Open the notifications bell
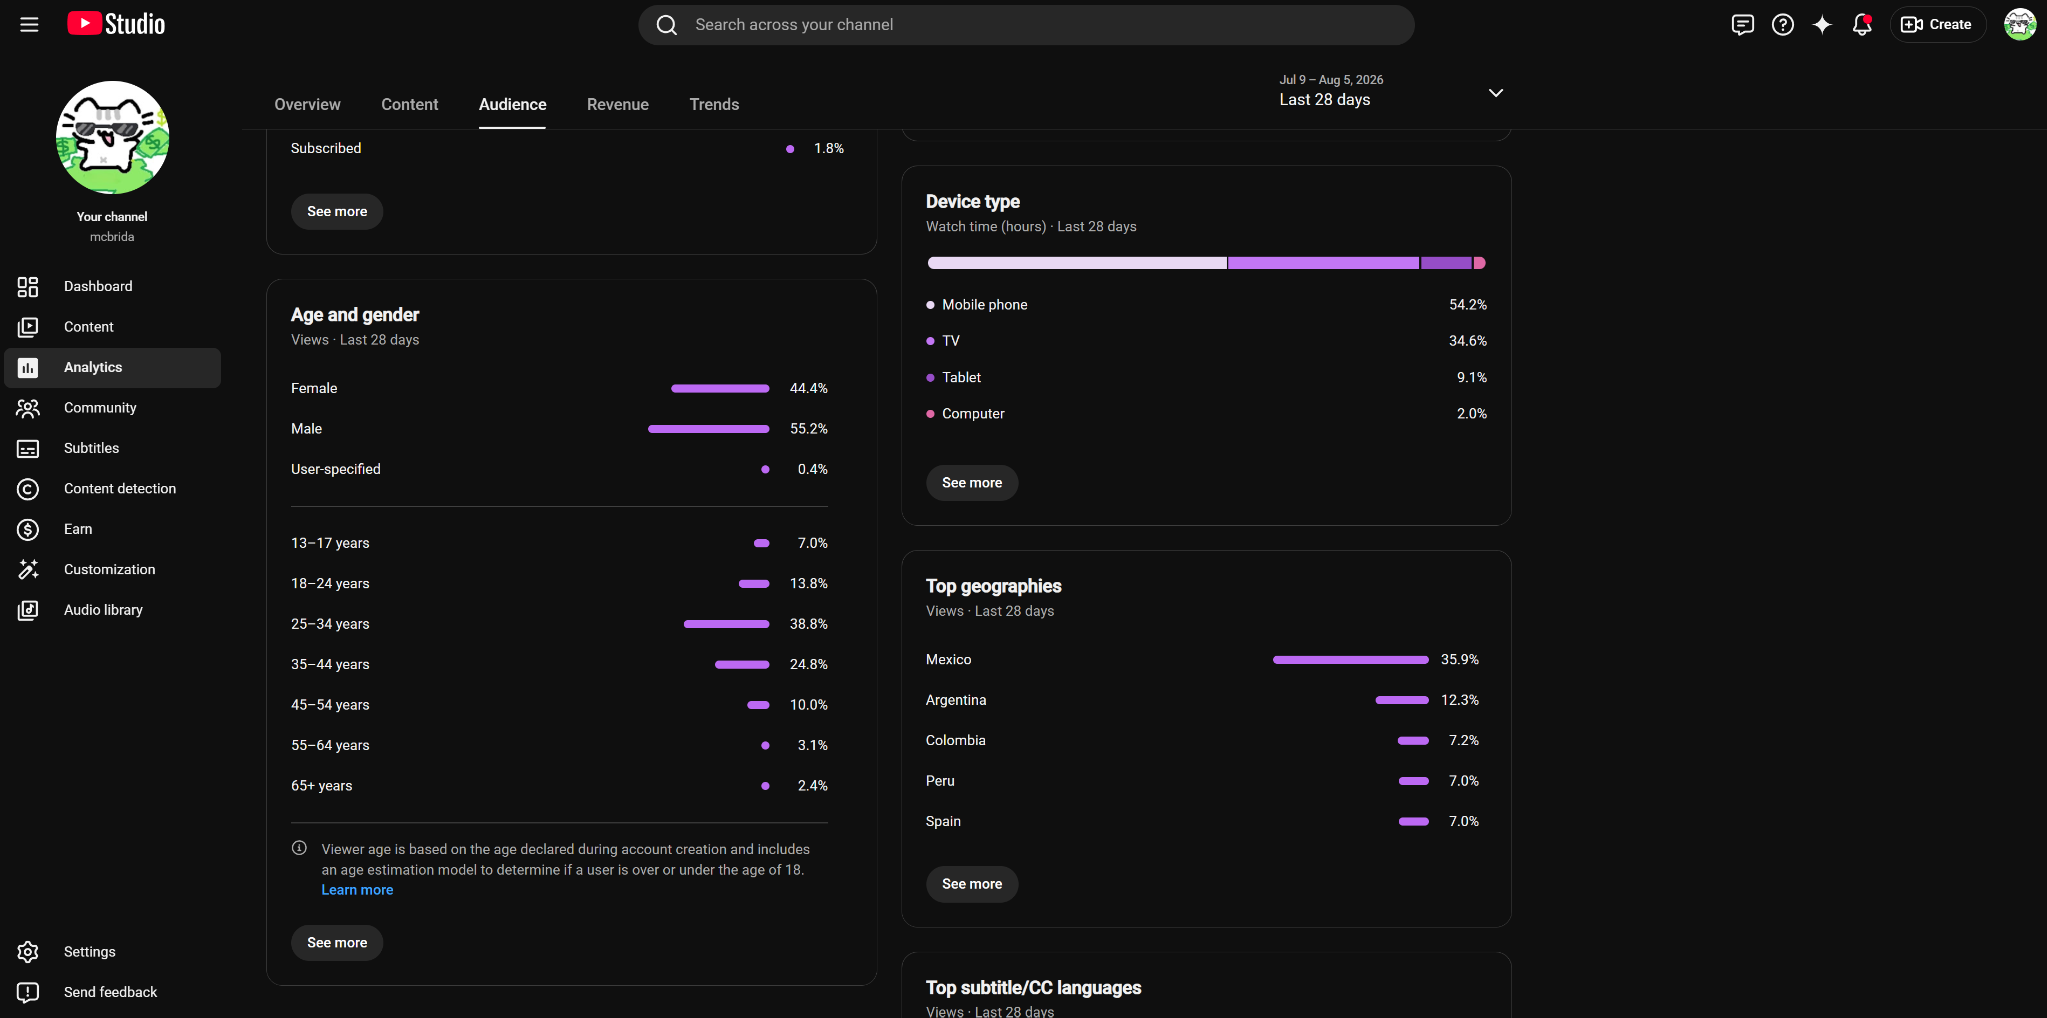 click(x=1862, y=25)
